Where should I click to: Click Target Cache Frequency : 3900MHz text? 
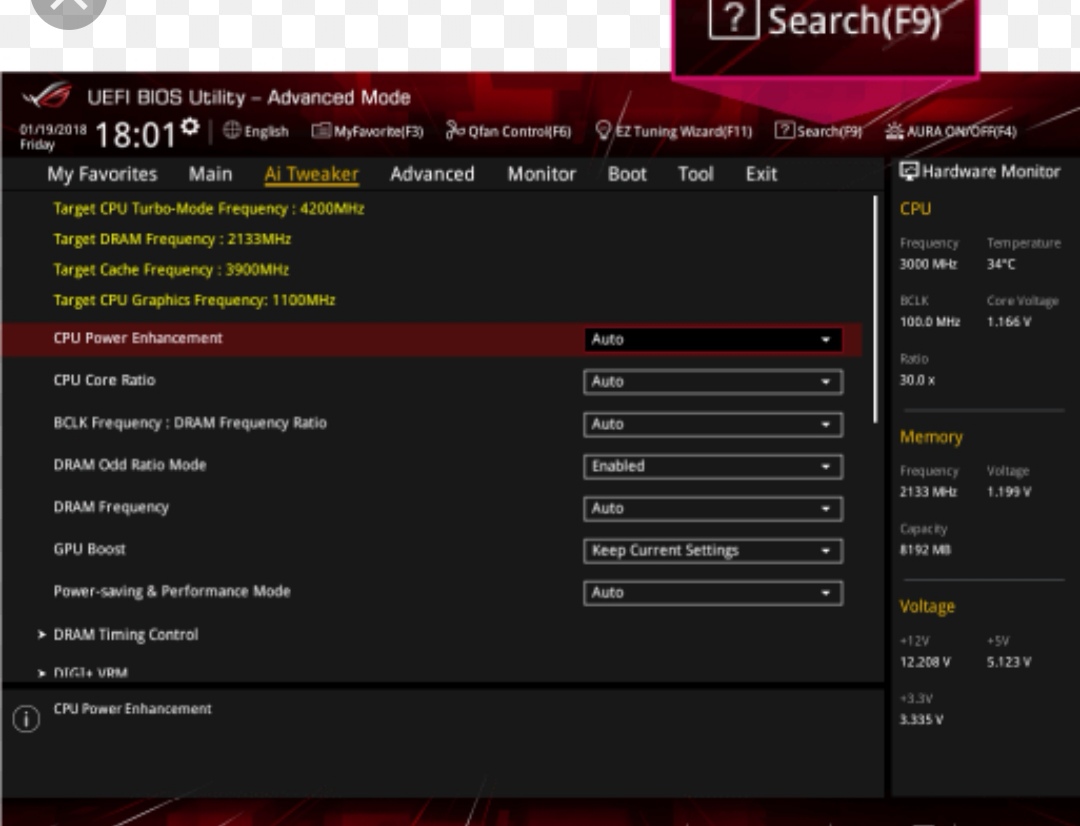[x=171, y=269]
